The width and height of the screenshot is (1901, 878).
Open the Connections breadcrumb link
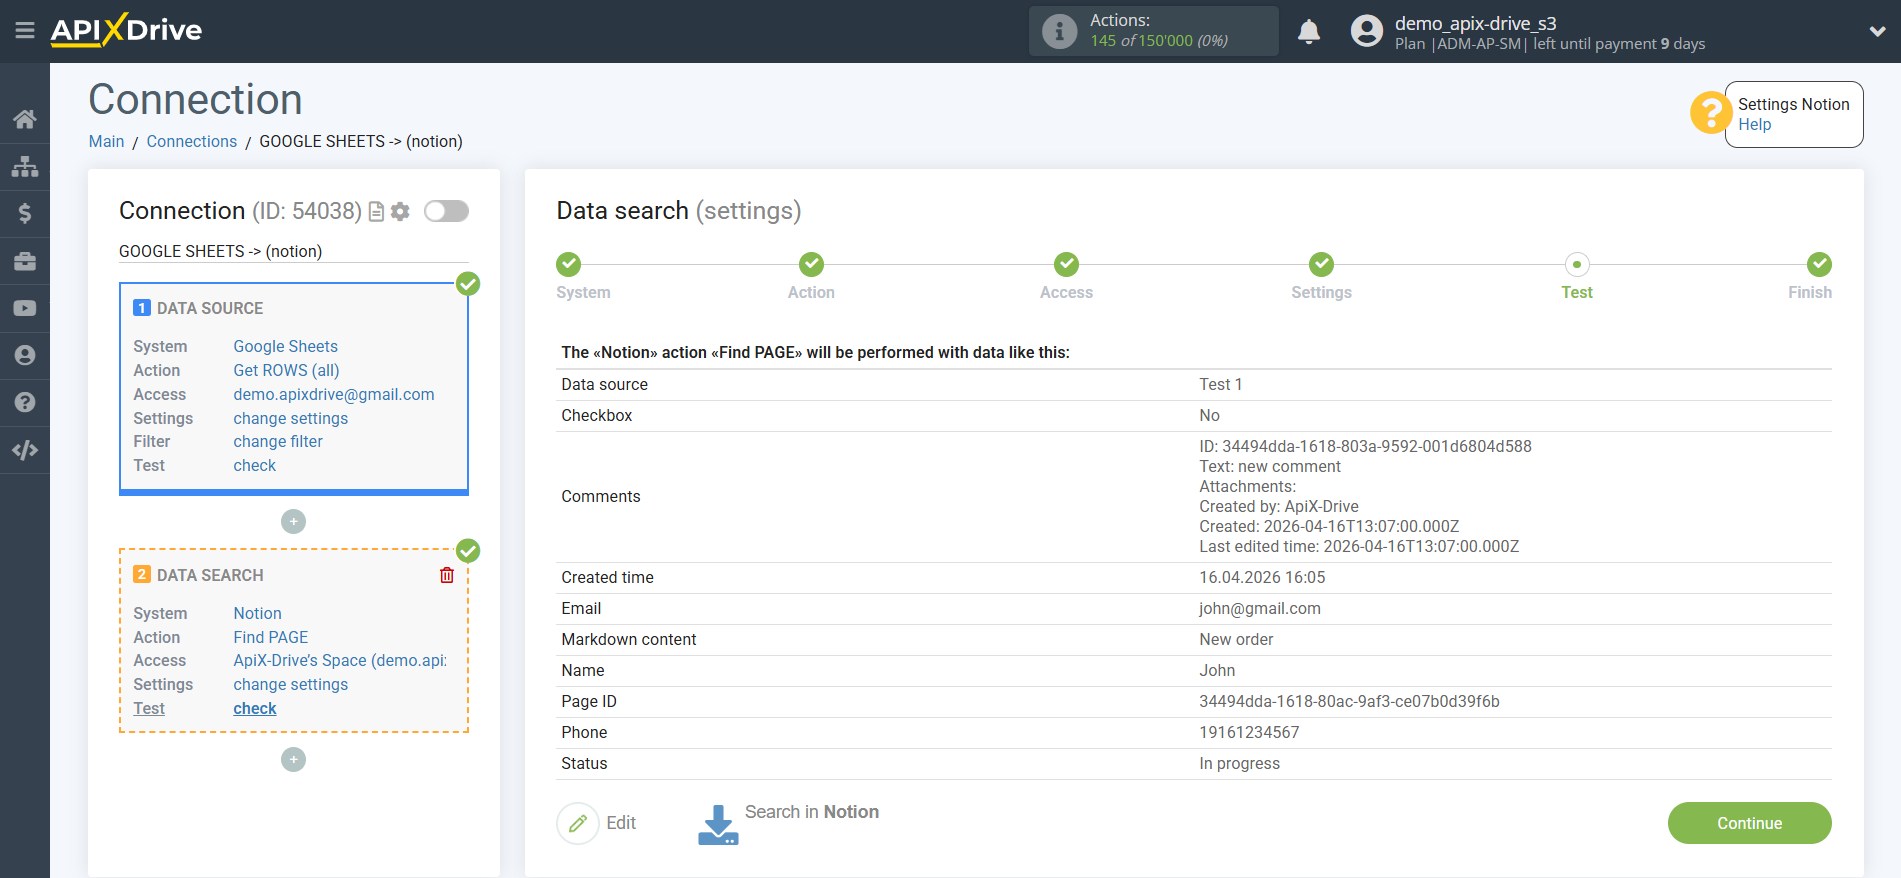[192, 141]
